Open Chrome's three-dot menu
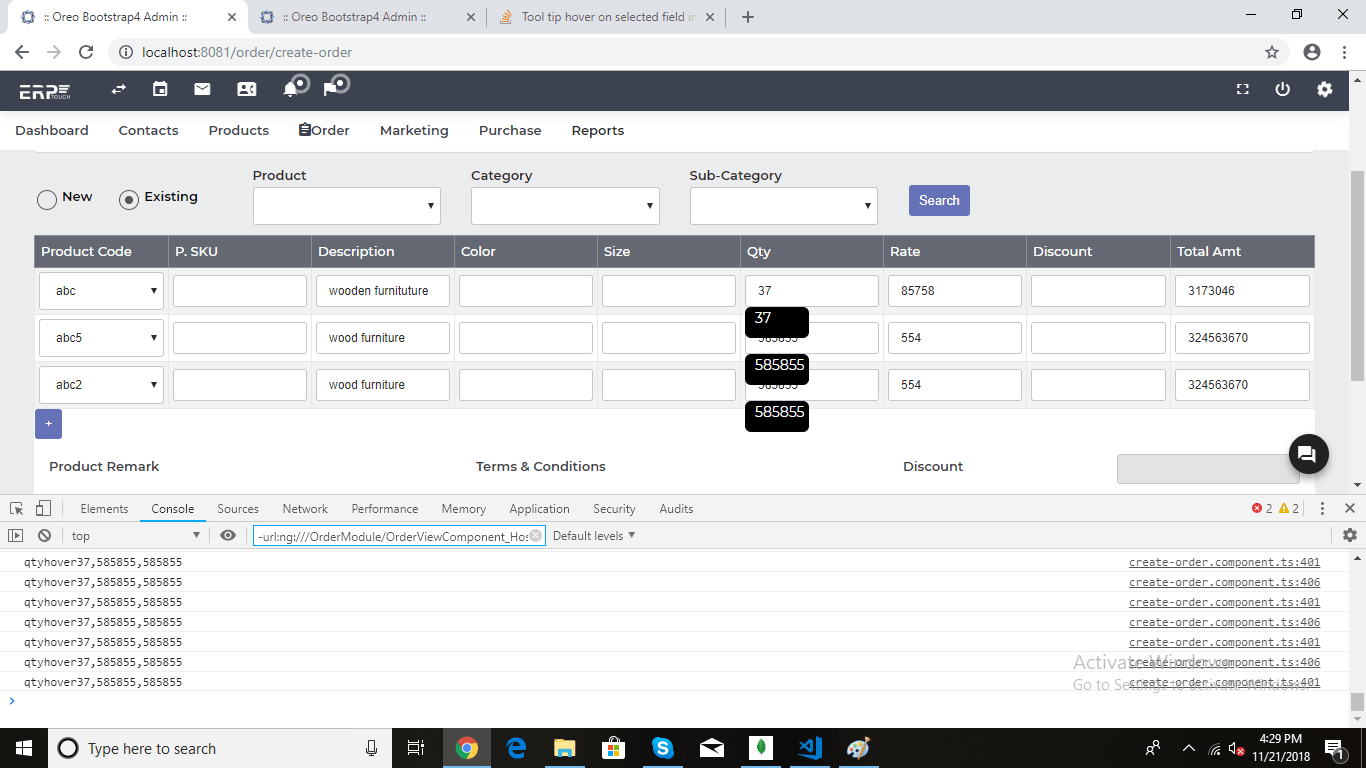The height and width of the screenshot is (768, 1366). pos(1344,52)
